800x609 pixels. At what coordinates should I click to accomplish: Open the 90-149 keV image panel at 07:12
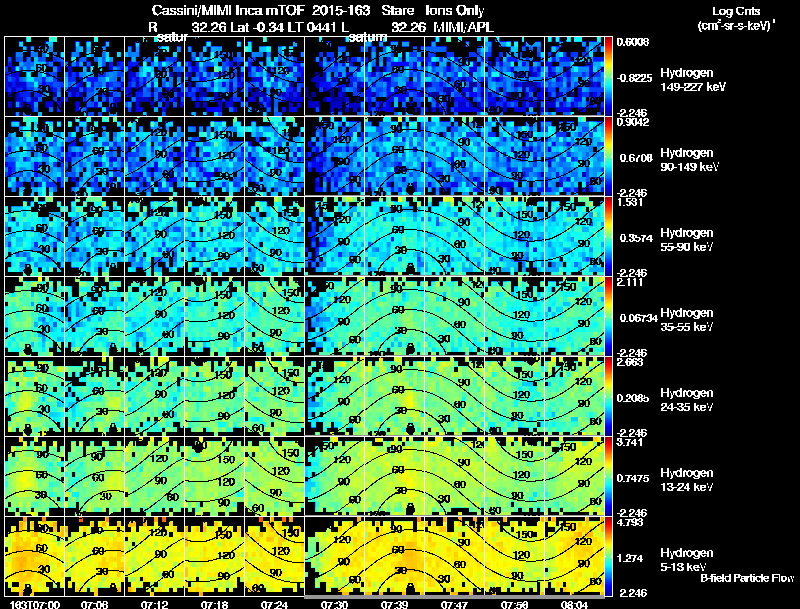pyautogui.click(x=154, y=156)
